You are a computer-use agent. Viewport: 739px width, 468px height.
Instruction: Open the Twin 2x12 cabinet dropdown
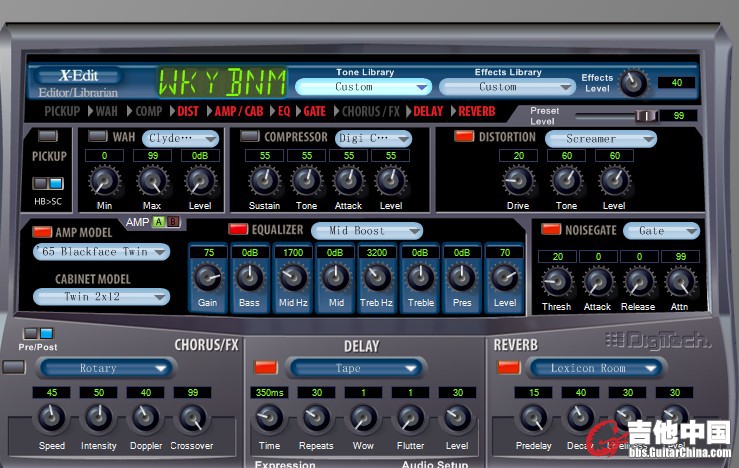coord(101,297)
